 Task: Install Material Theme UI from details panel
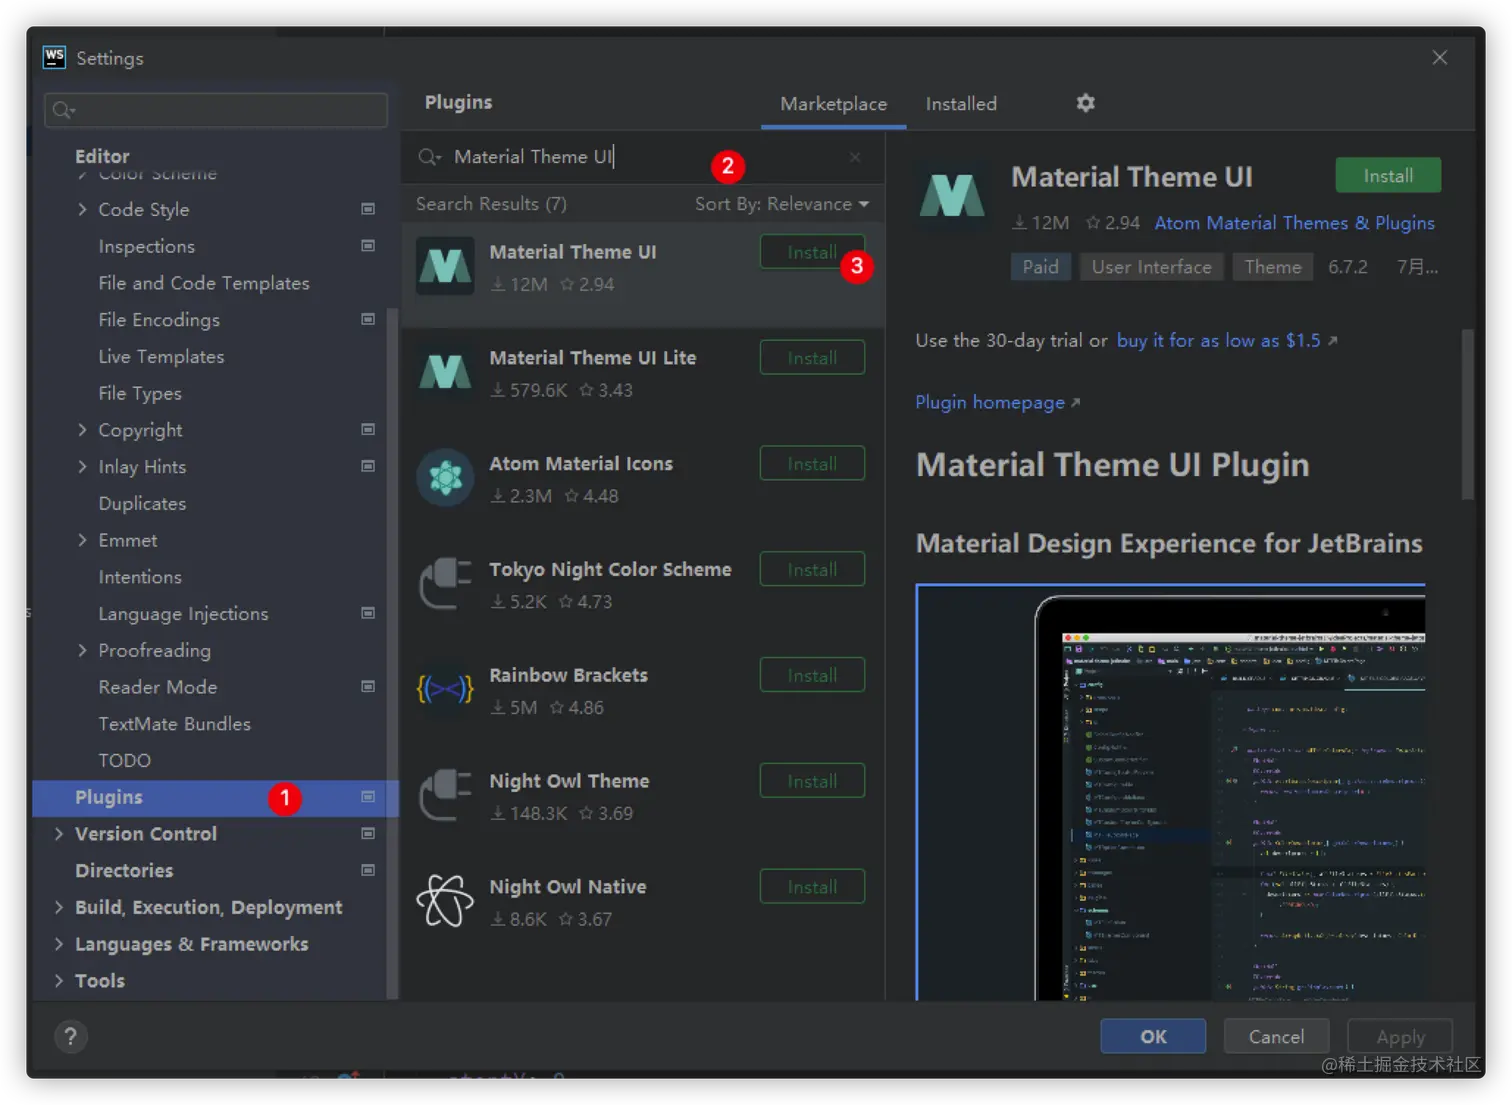click(x=1388, y=175)
